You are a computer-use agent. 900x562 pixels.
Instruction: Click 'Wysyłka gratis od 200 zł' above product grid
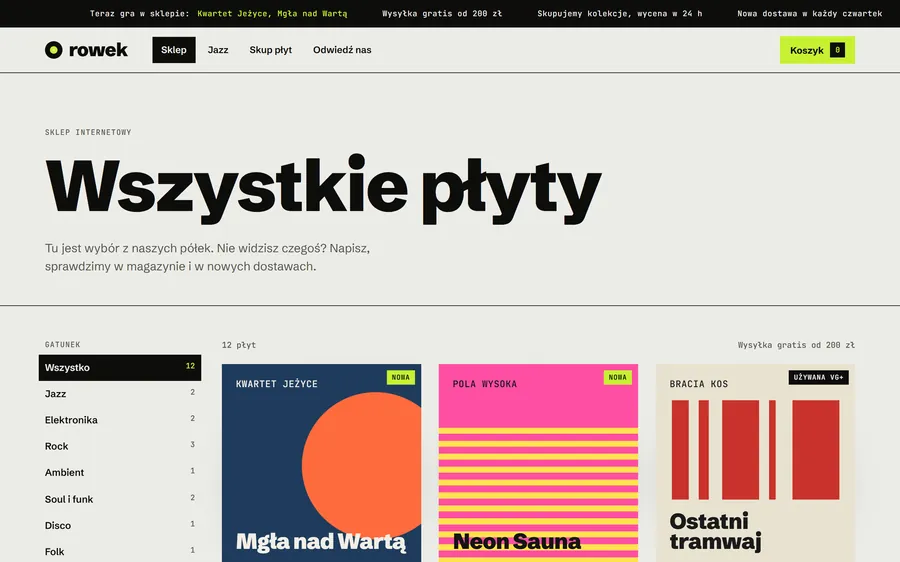(x=796, y=345)
